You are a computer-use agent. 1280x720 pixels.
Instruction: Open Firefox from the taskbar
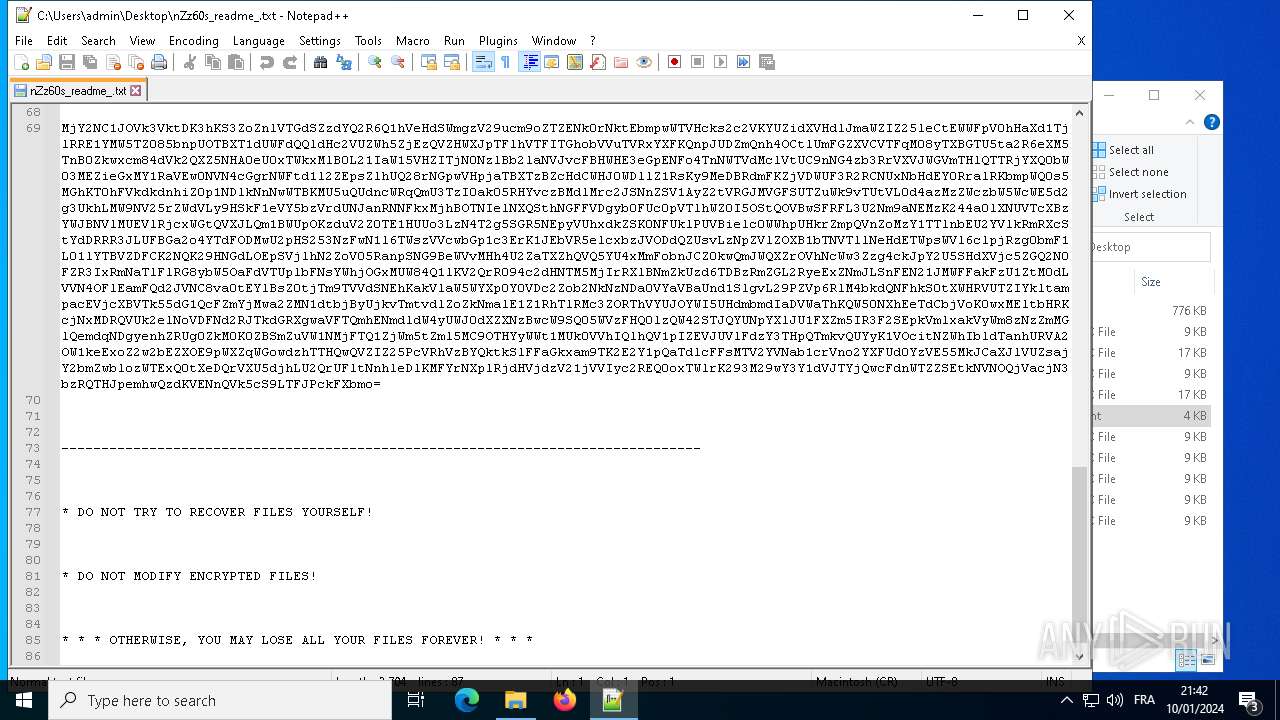(564, 700)
